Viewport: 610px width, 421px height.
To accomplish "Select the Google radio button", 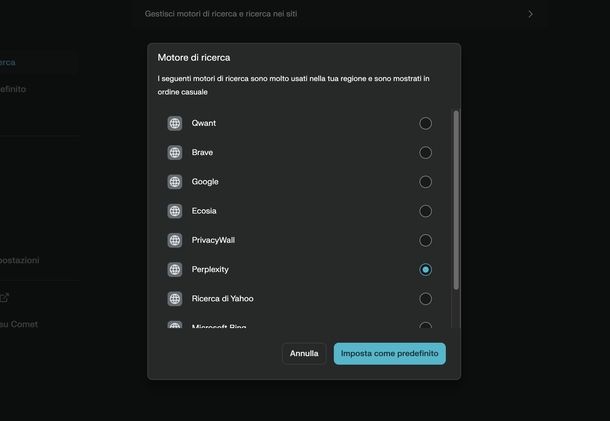I will click(x=426, y=182).
